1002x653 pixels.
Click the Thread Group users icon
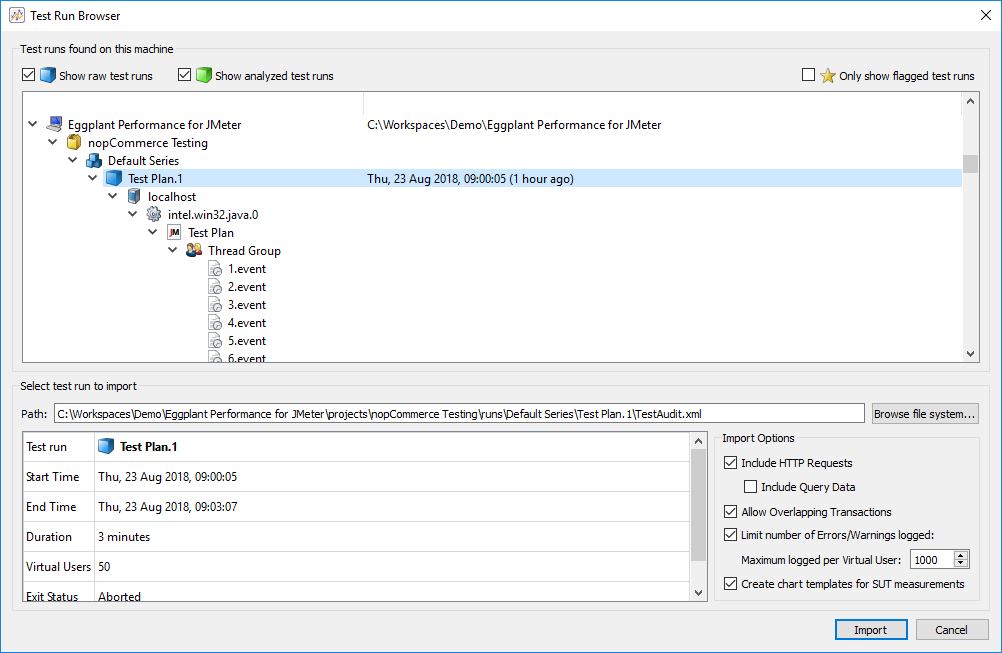[194, 250]
